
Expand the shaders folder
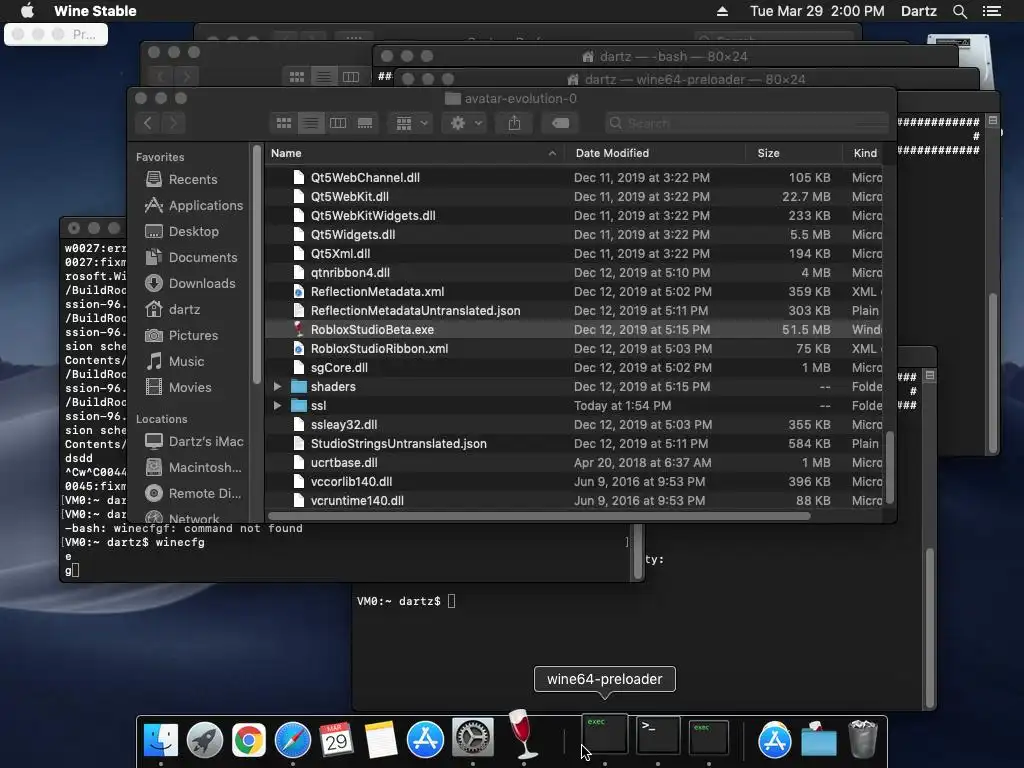(x=278, y=387)
